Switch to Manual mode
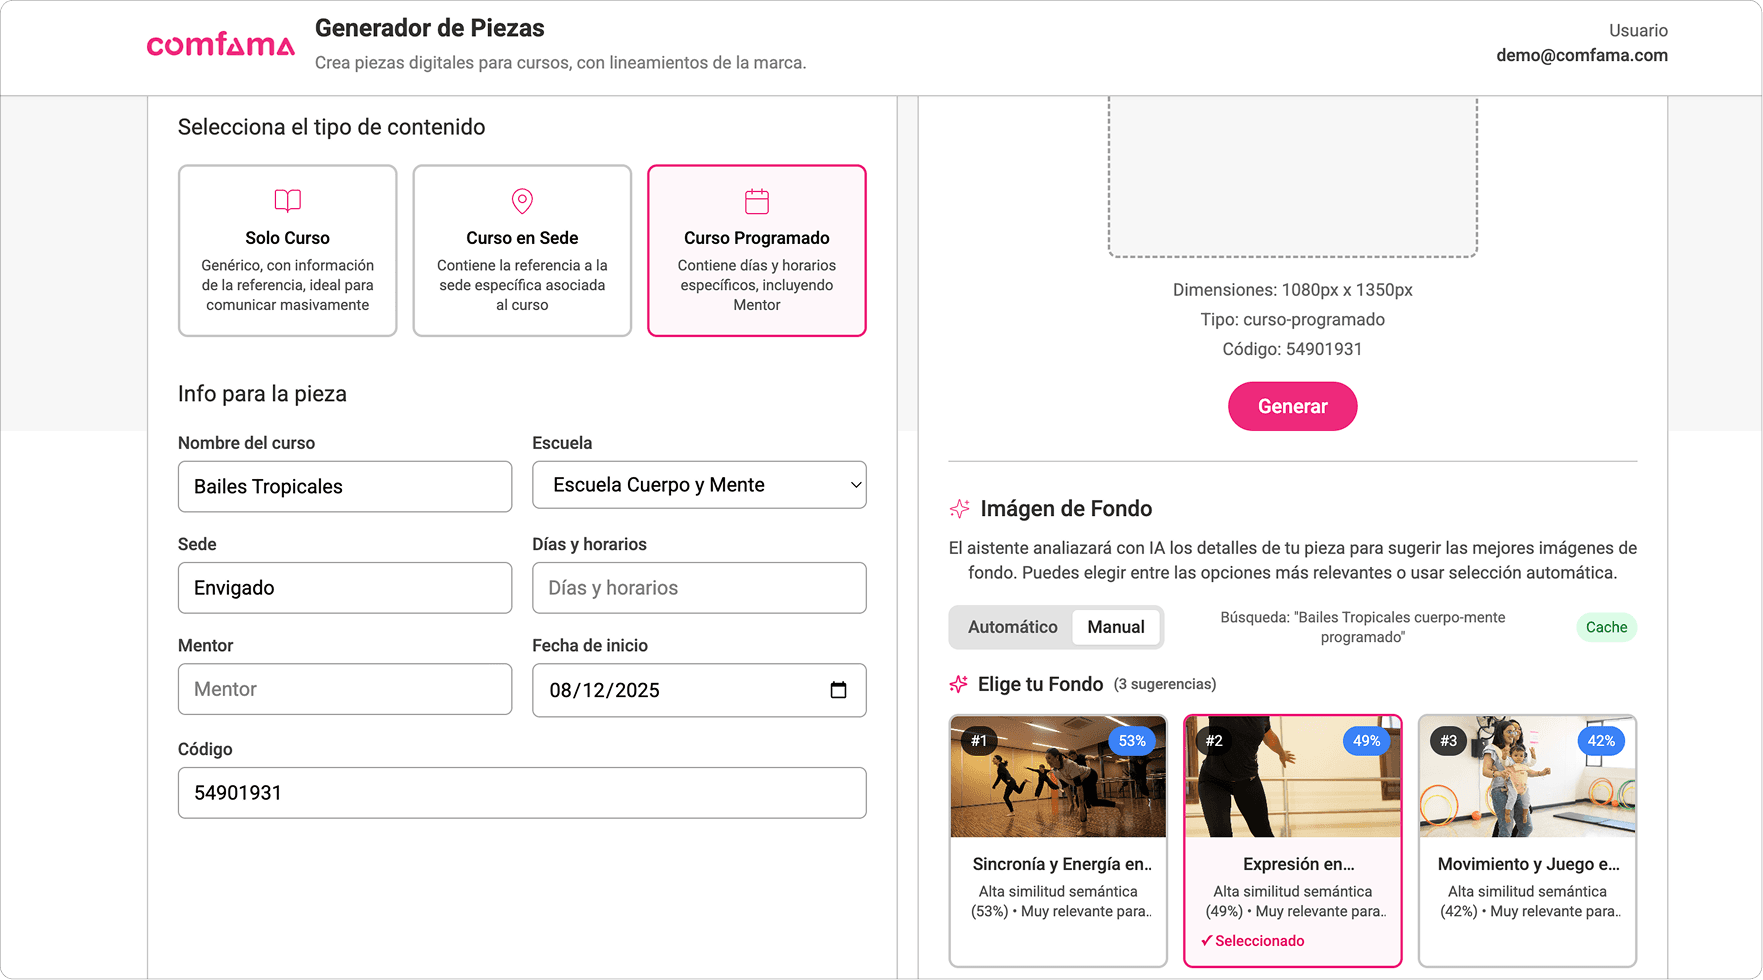The width and height of the screenshot is (1763, 980). click(x=1116, y=627)
